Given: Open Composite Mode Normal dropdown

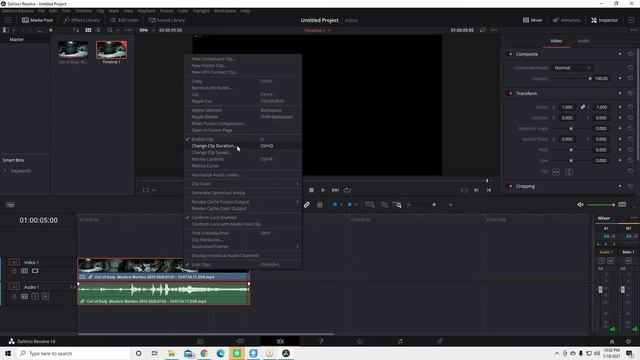Looking at the screenshot, I should point(571,68).
